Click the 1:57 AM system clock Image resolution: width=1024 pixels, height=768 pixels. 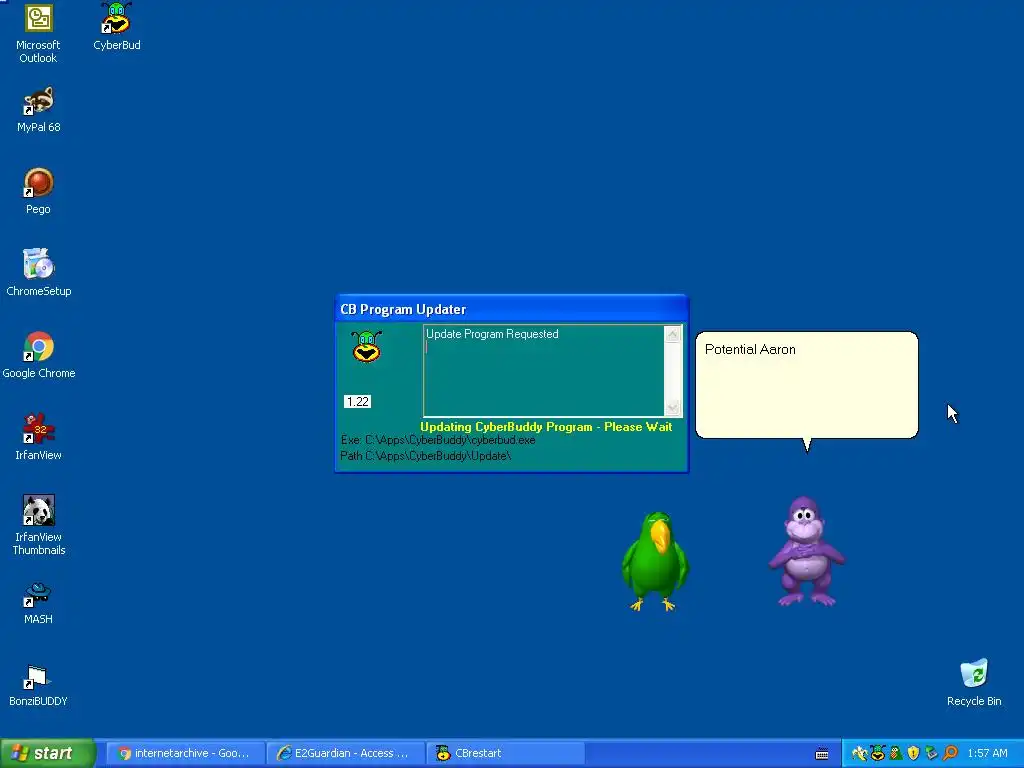coord(987,754)
